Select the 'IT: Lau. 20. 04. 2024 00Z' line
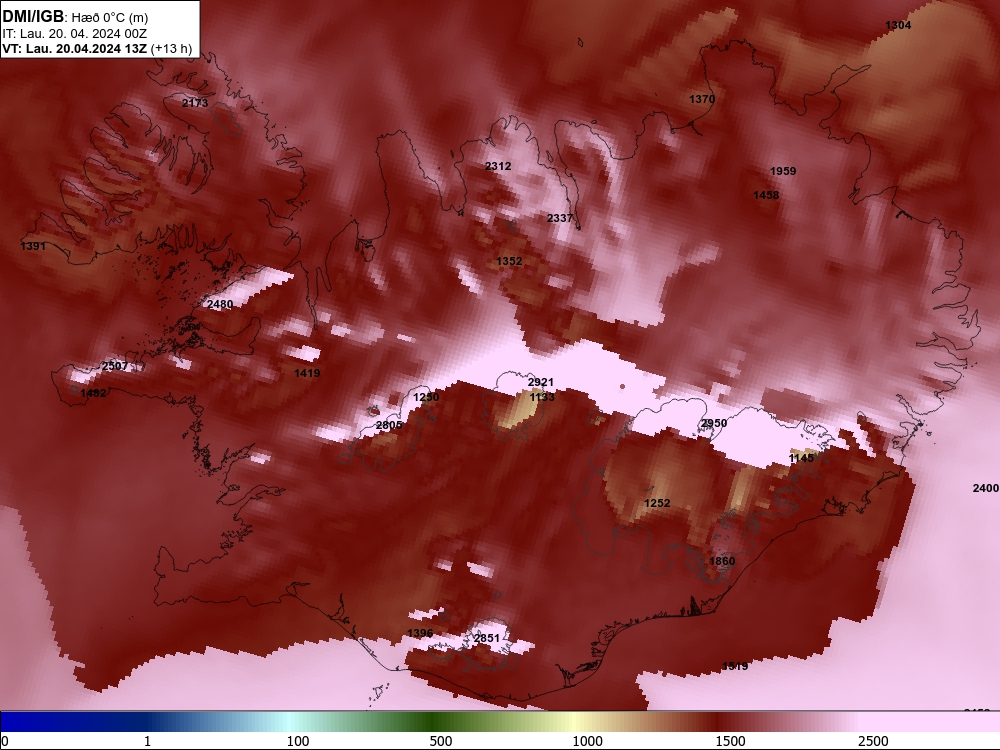This screenshot has width=1000, height=750. click(74, 34)
